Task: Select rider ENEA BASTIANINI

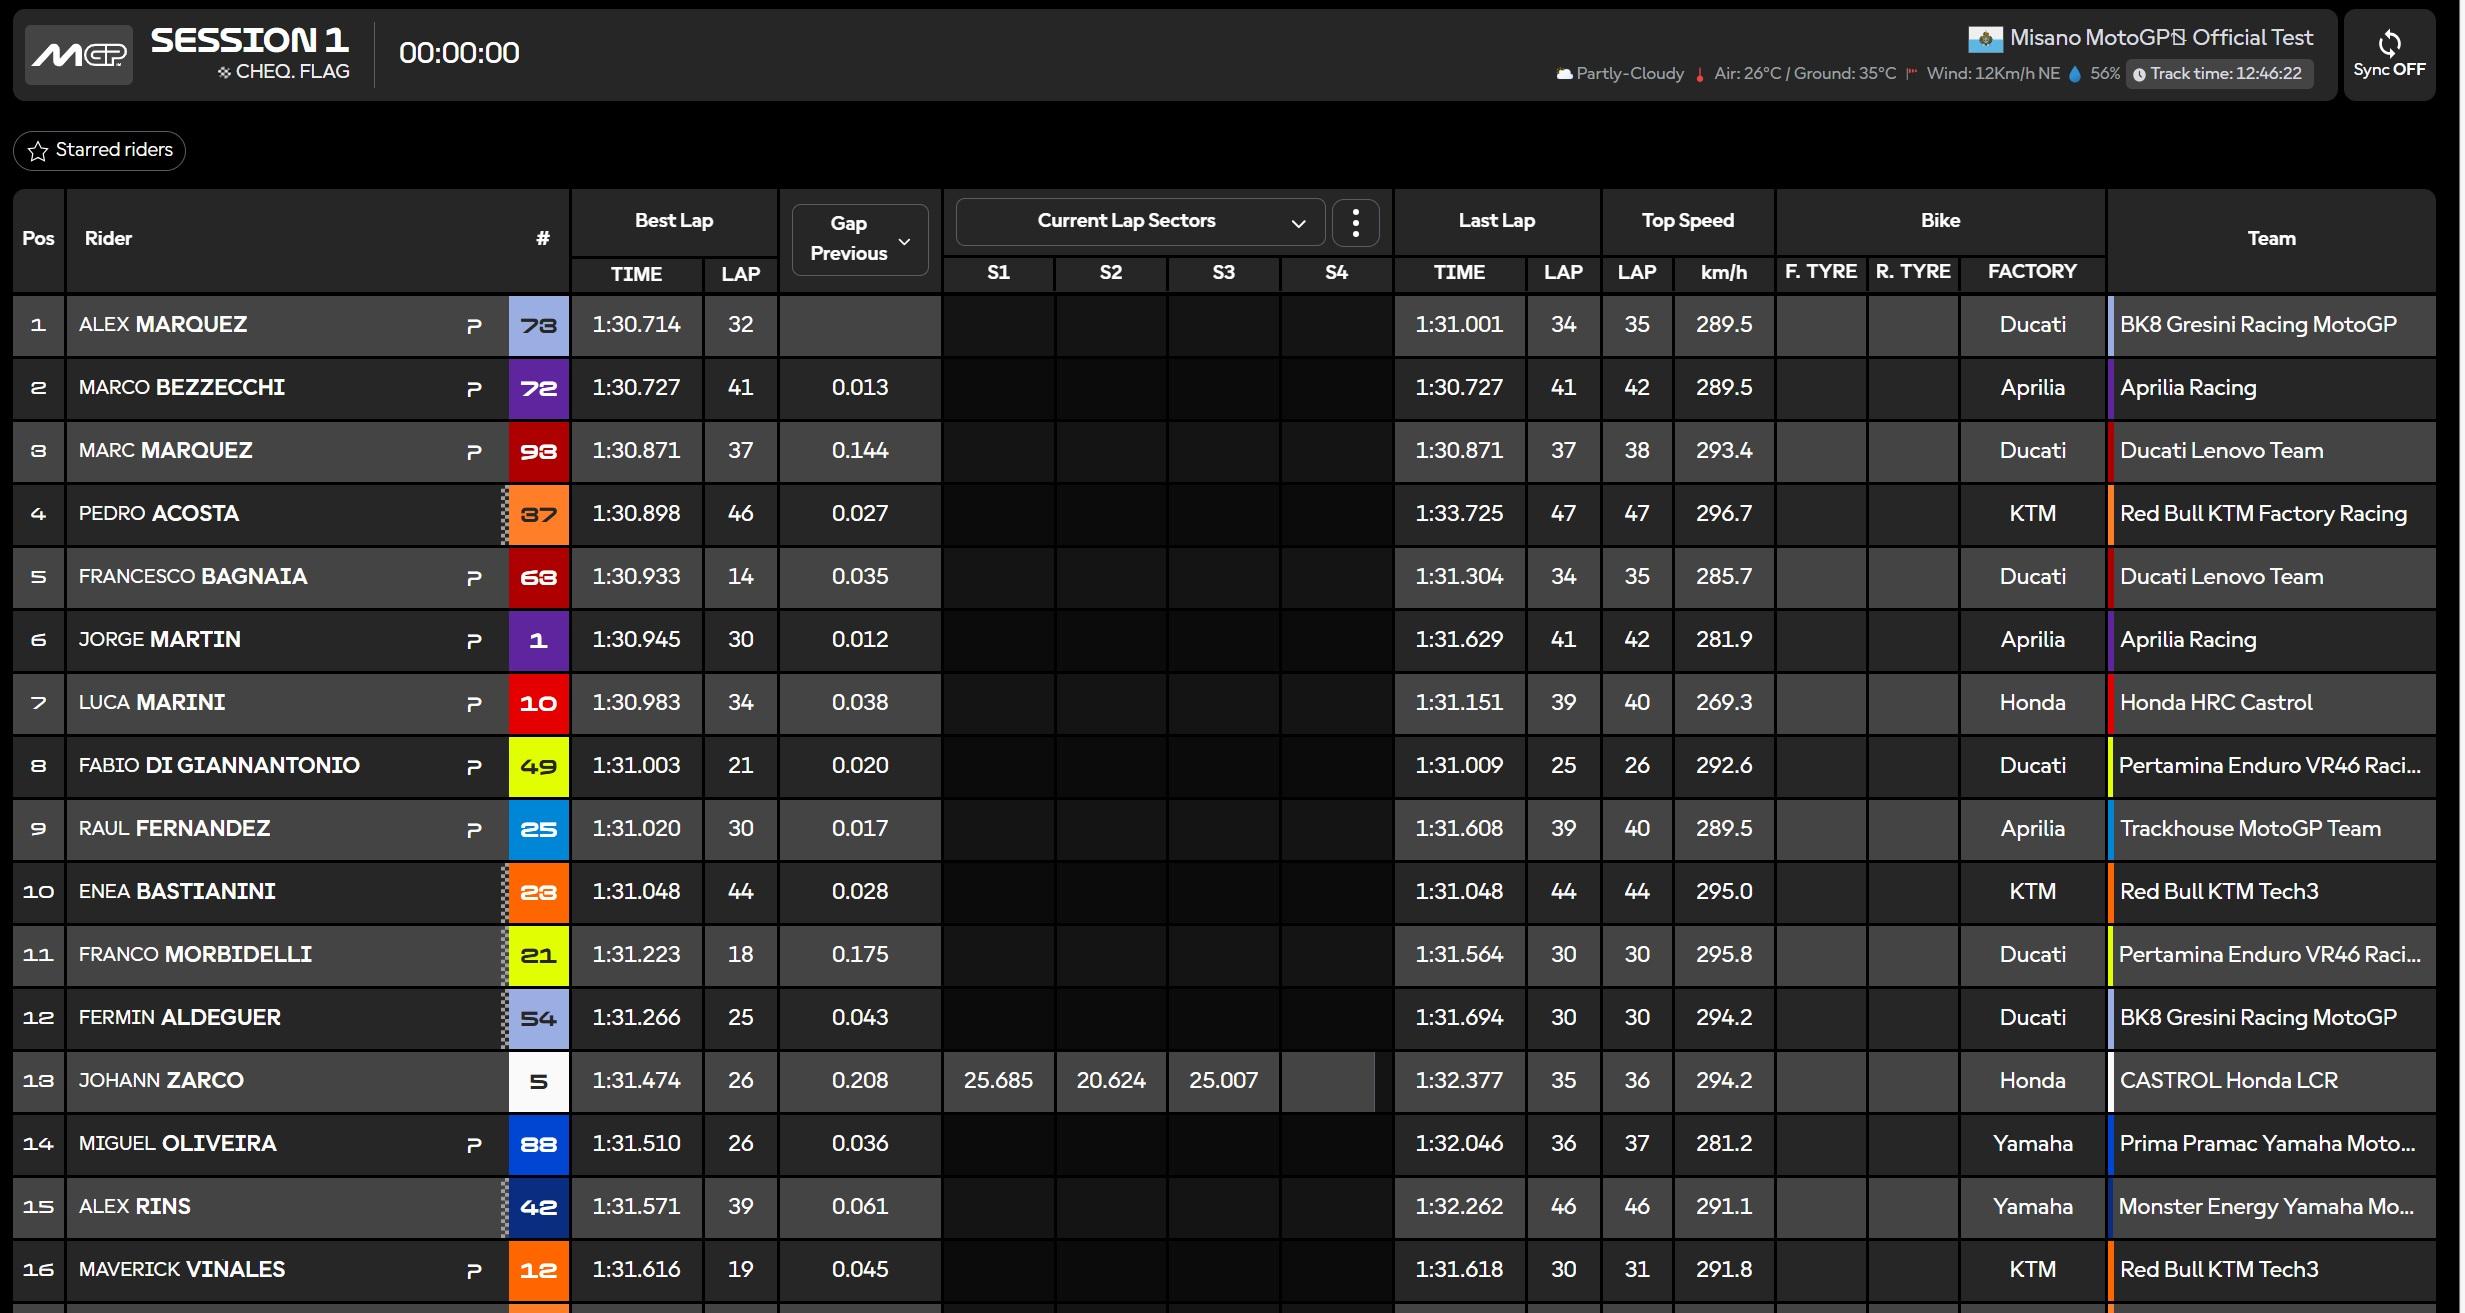Action: click(177, 892)
